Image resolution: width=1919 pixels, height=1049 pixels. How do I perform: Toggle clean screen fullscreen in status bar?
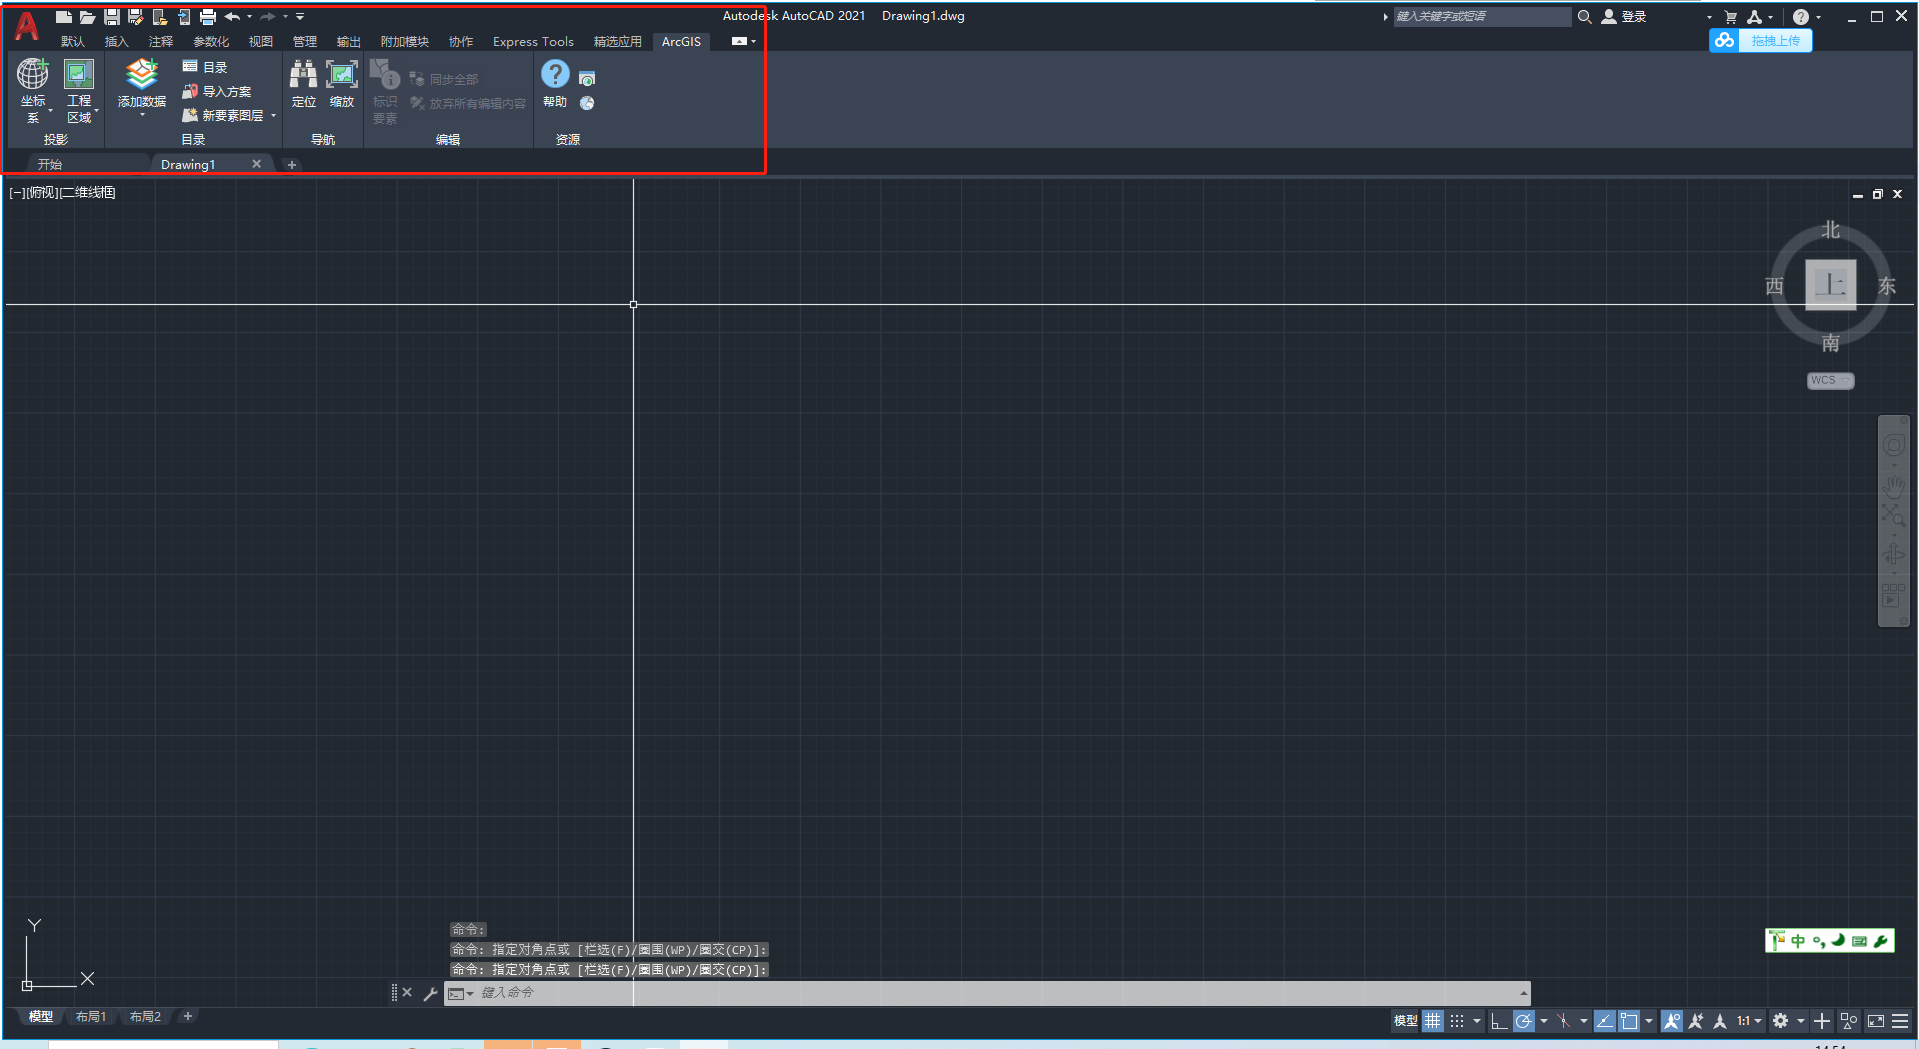[x=1876, y=1021]
